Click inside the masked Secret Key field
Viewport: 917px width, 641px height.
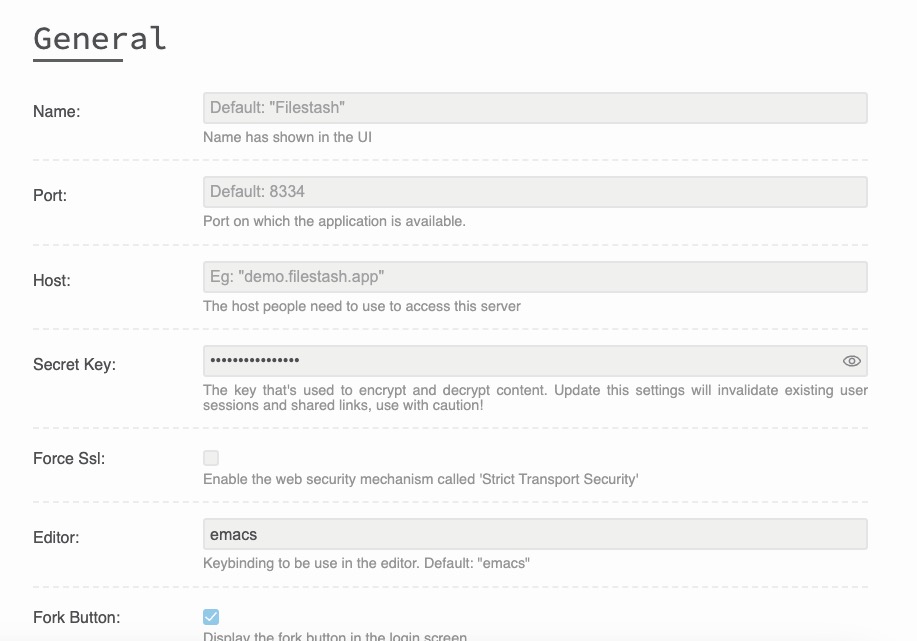(x=500, y=361)
